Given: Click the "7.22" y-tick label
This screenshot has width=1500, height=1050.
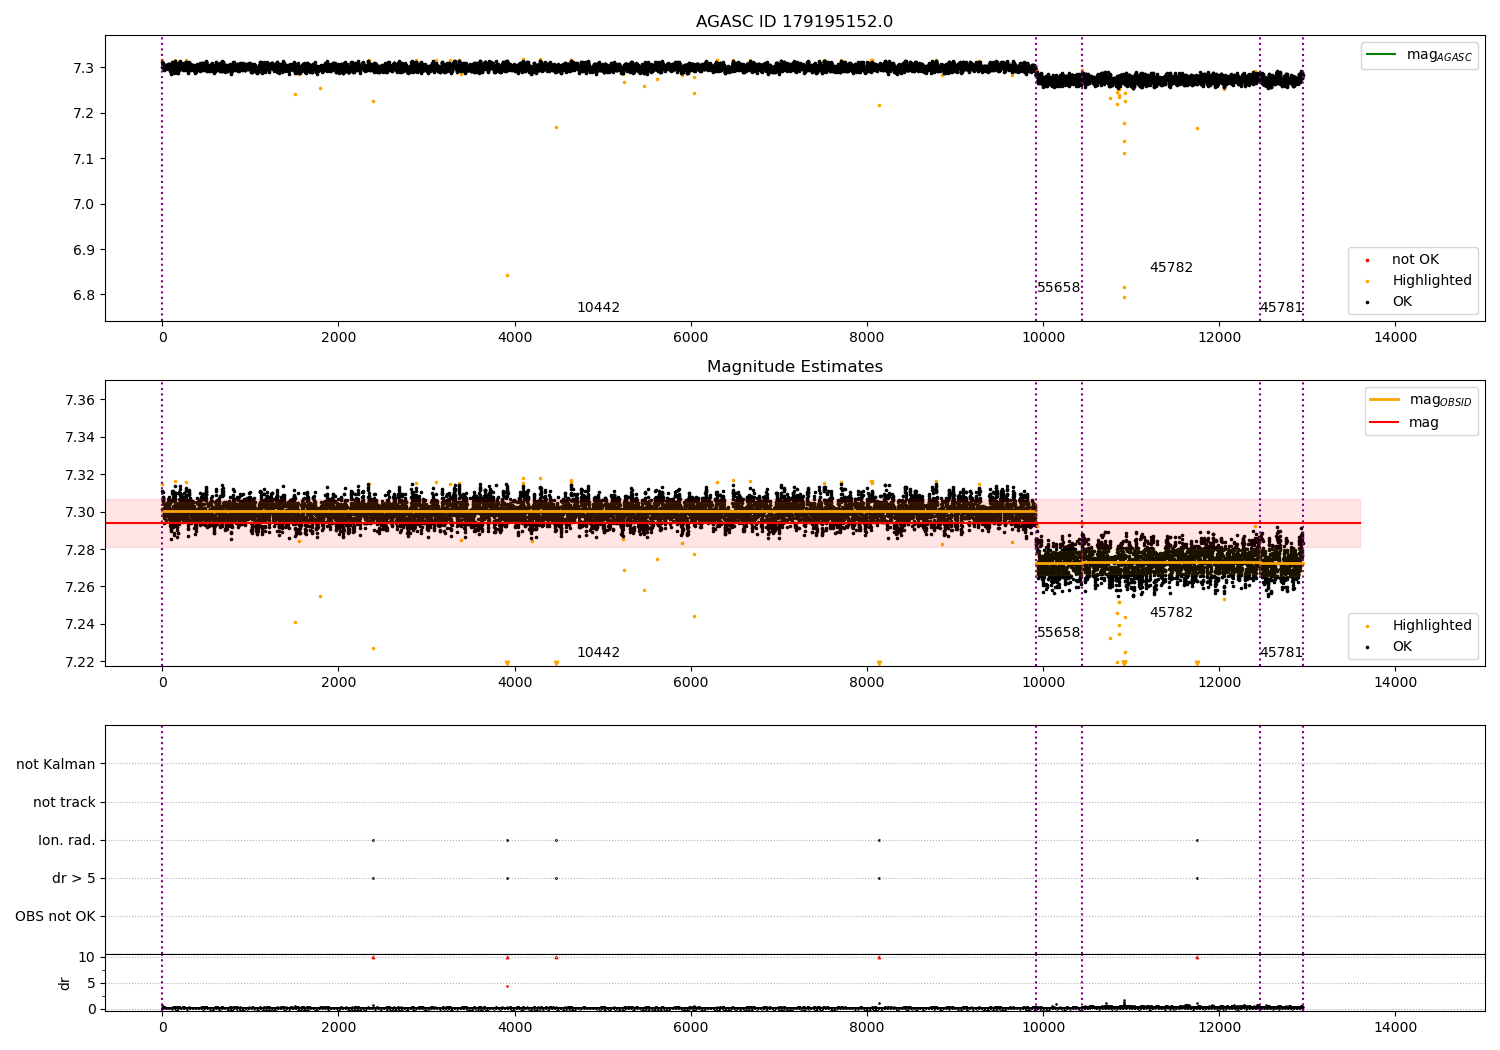Looking at the screenshot, I should (80, 663).
